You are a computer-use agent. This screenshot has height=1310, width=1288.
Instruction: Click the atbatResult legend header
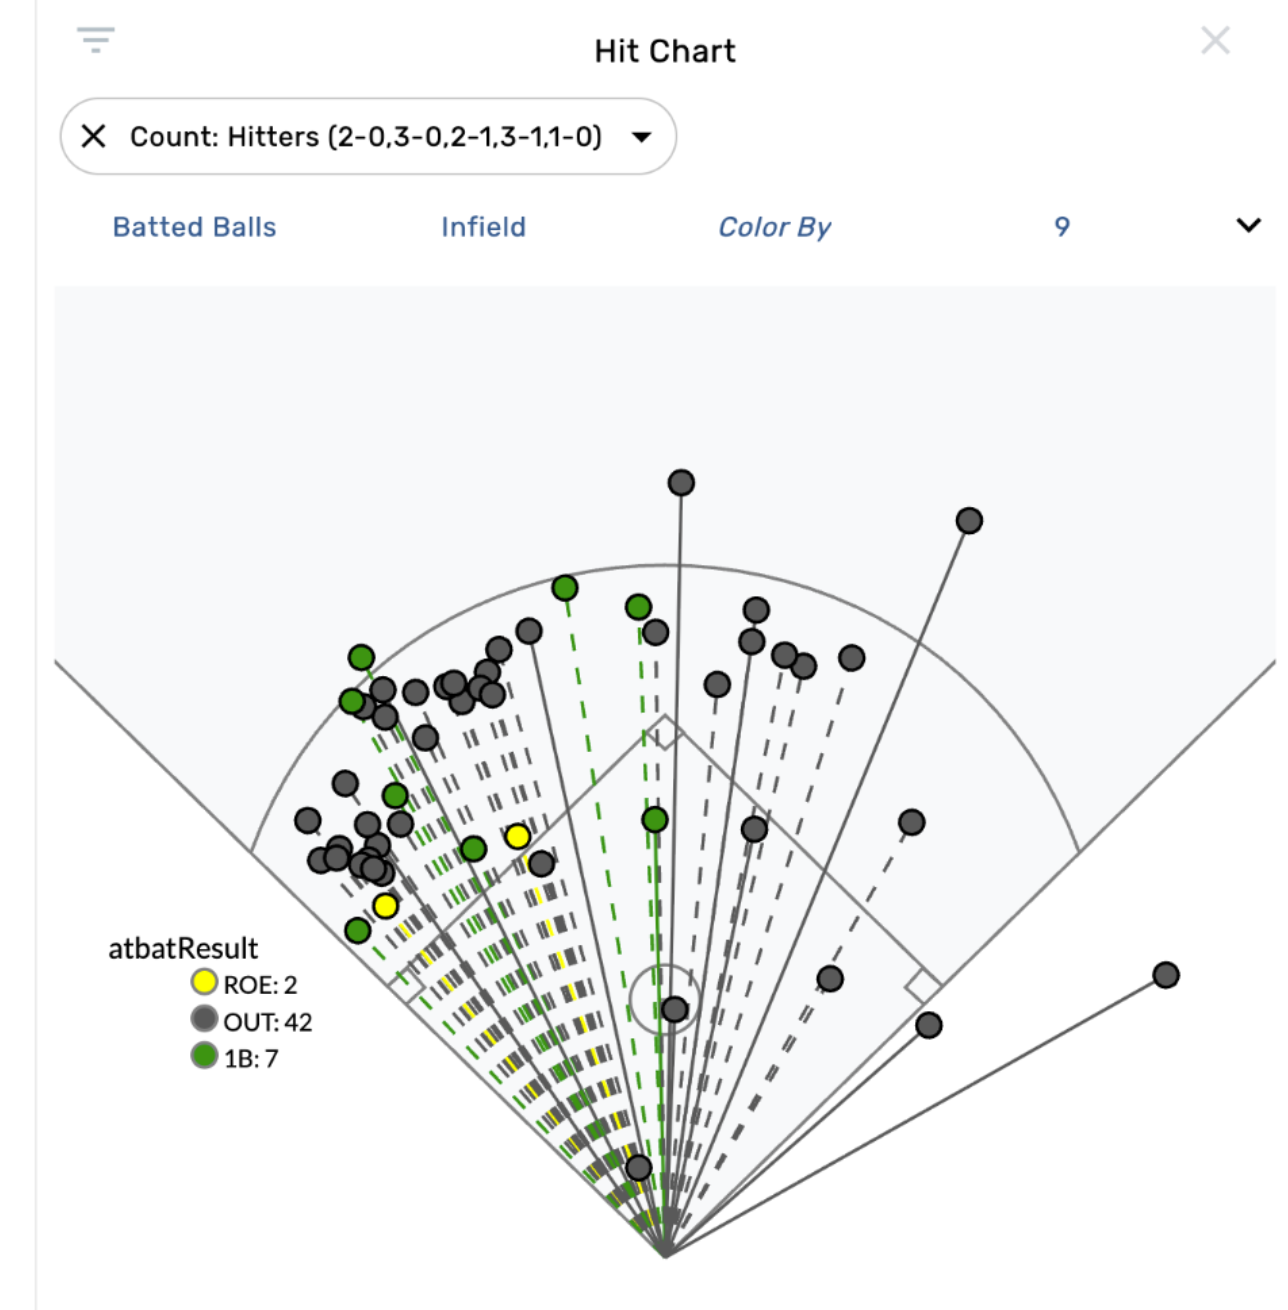pyautogui.click(x=184, y=945)
